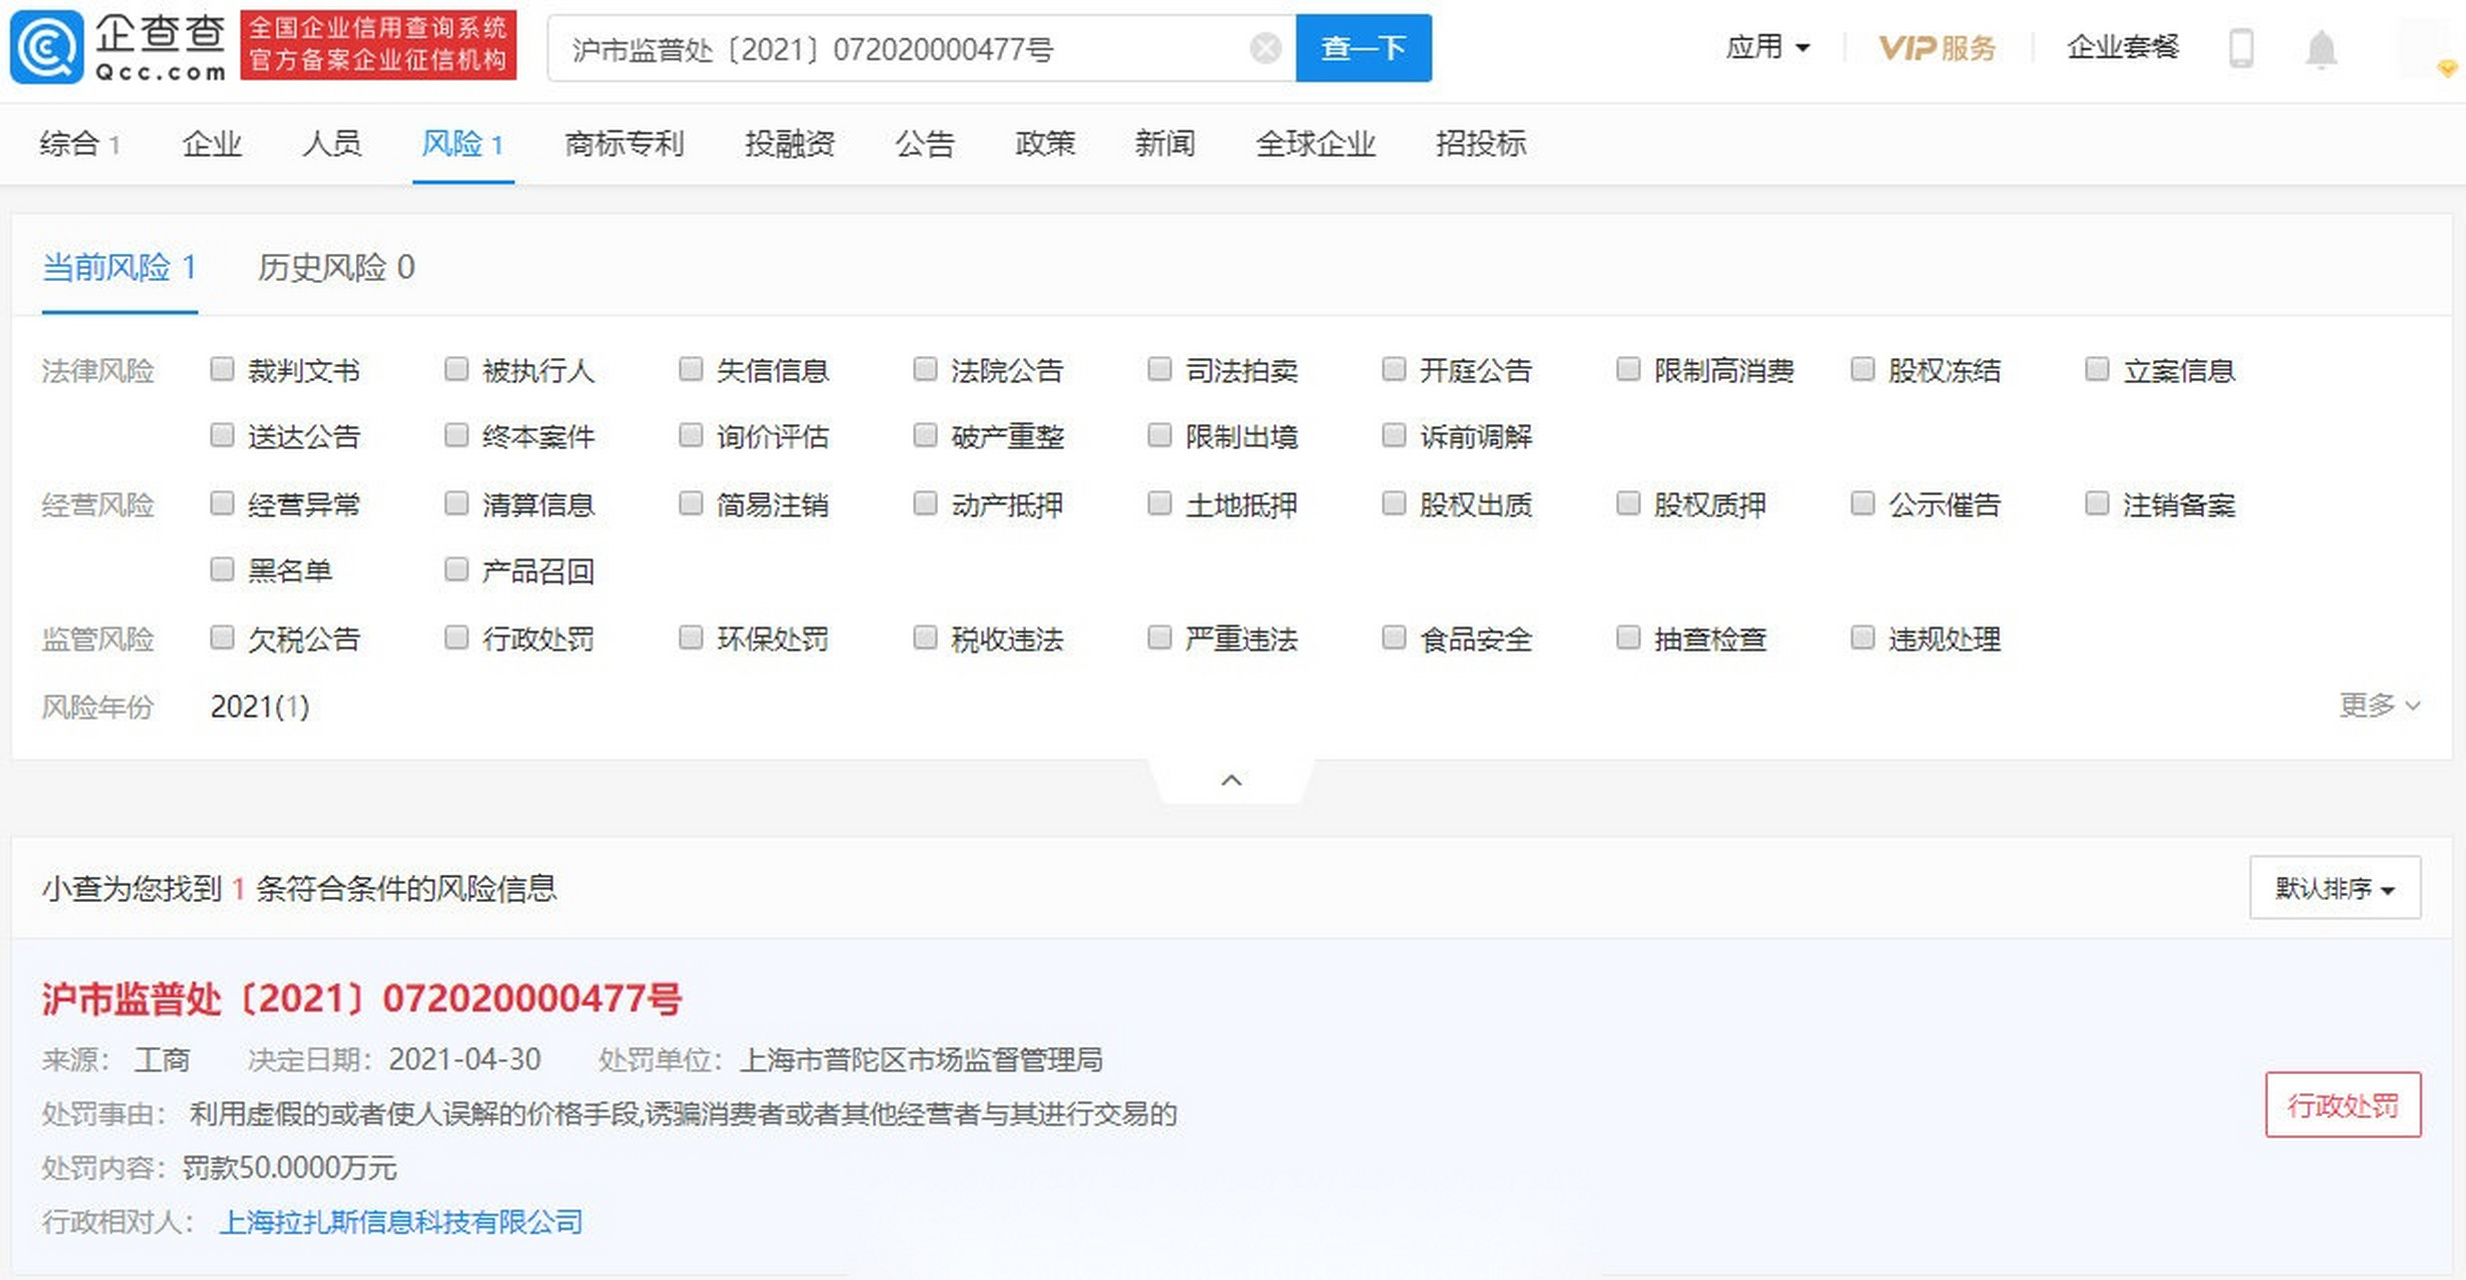The width and height of the screenshot is (2466, 1280).
Task: Check the 严重违法 checkbox
Action: [1160, 637]
